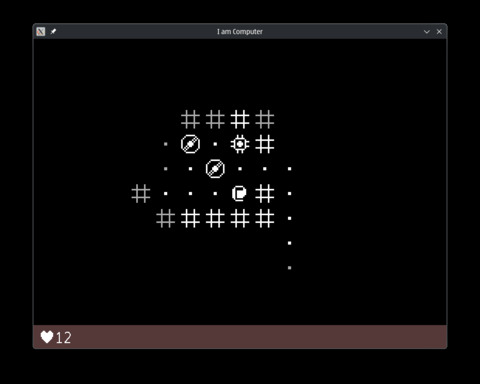Click the bright hash wall directly above the chip
480x384 pixels.
tap(240, 119)
